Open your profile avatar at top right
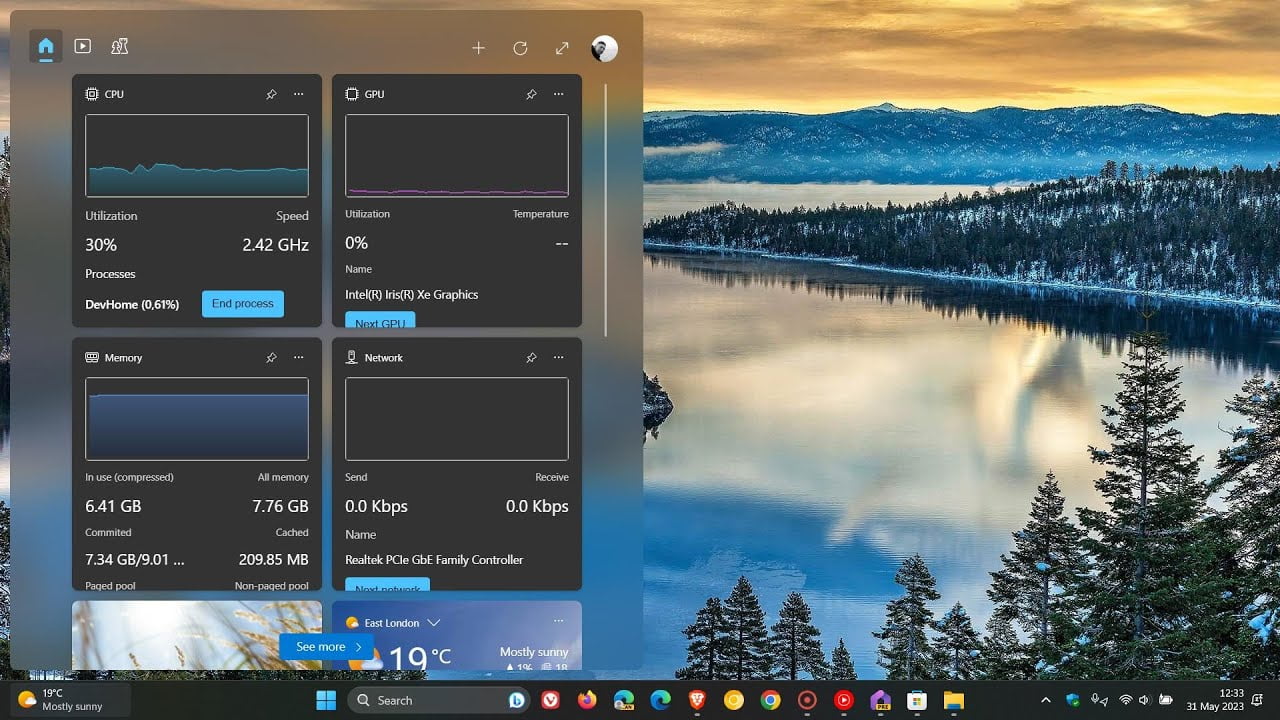Image resolution: width=1280 pixels, height=720 pixels. pyautogui.click(x=603, y=47)
